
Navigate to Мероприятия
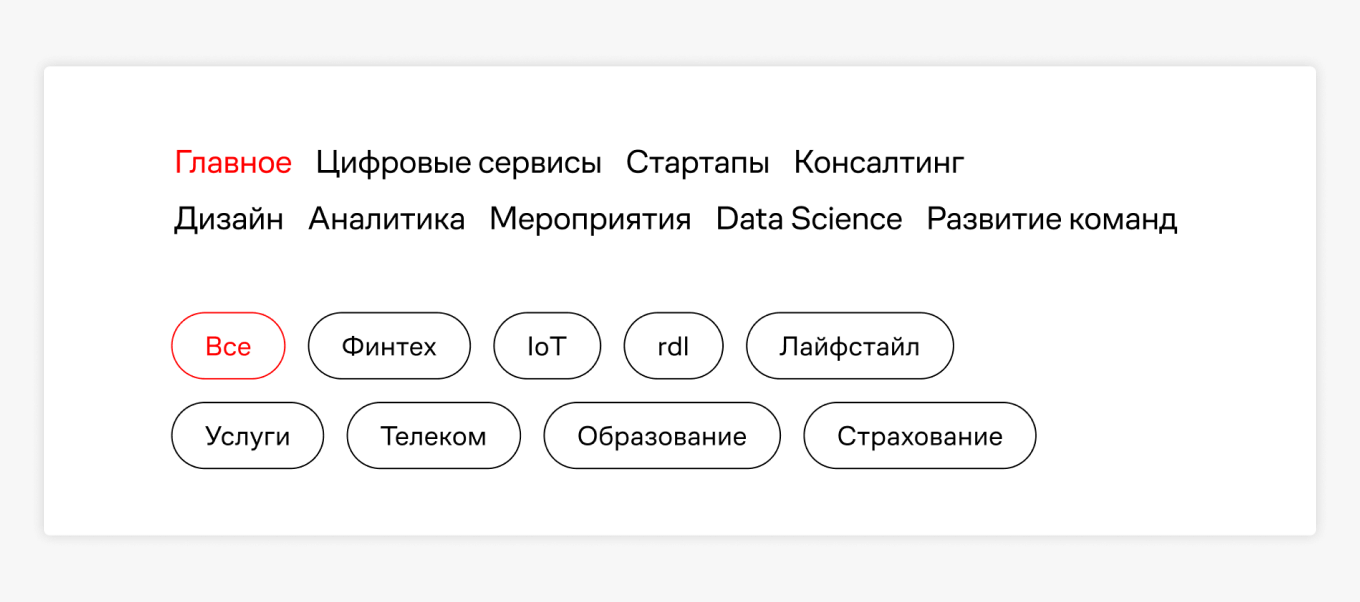point(590,219)
